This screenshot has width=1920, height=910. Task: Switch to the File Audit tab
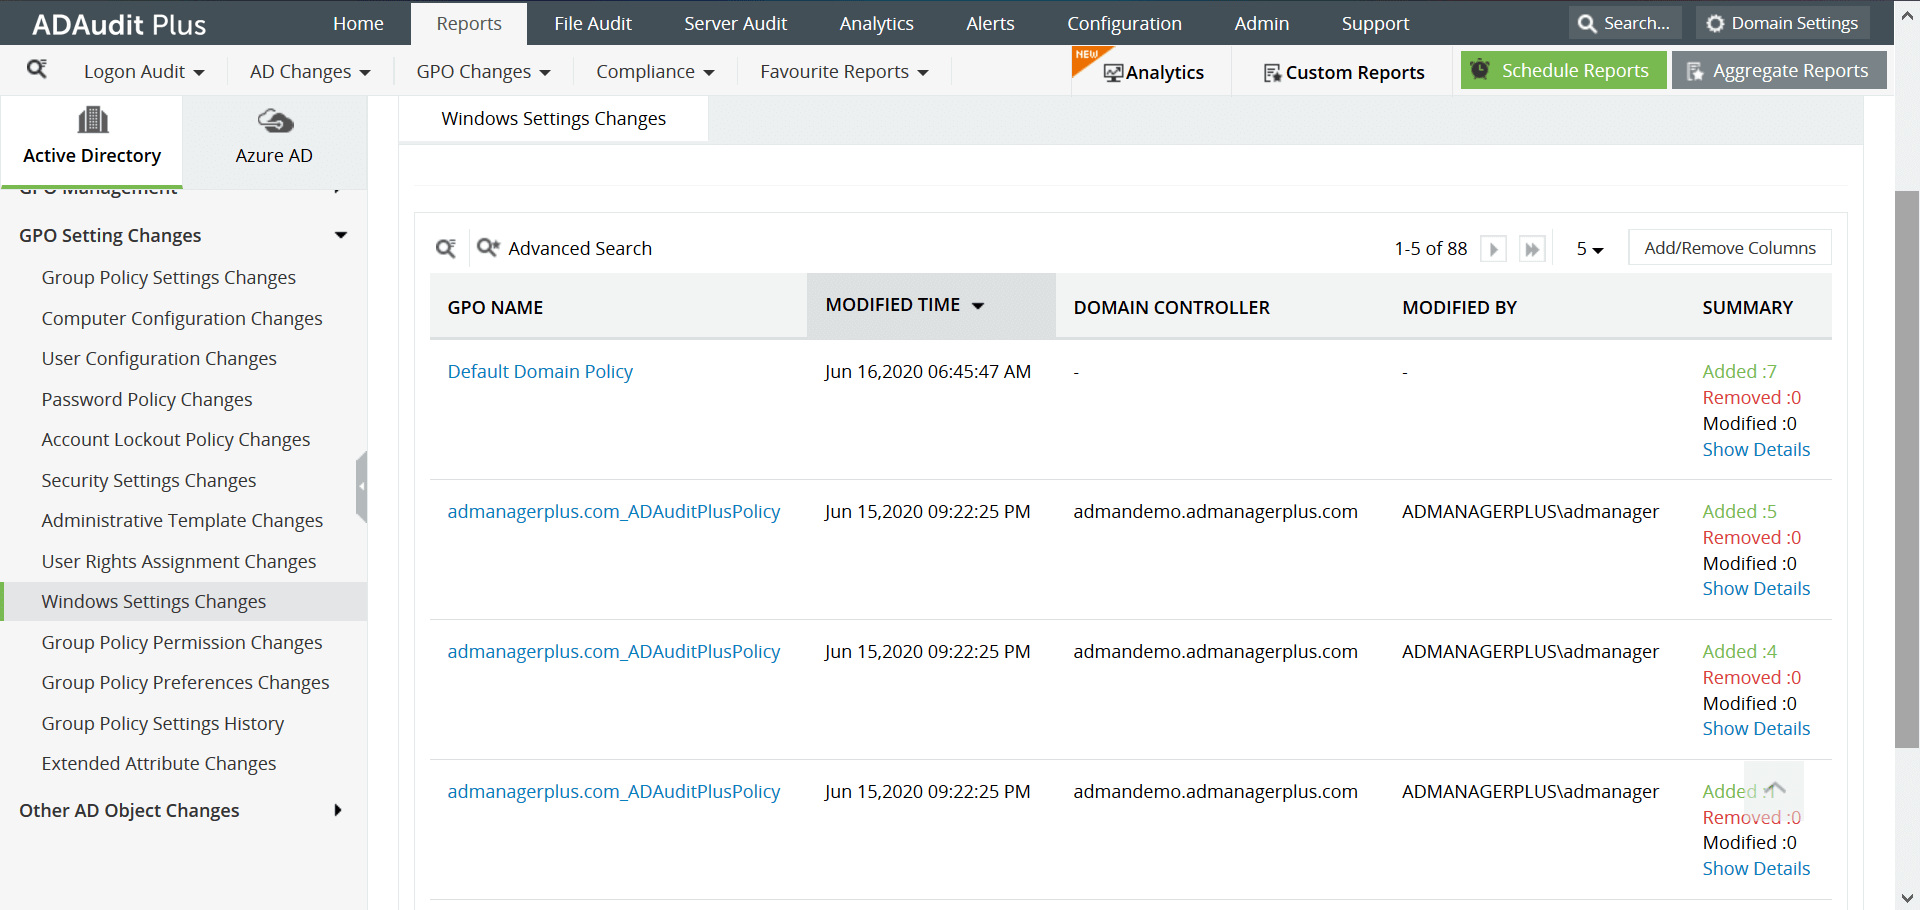(593, 23)
